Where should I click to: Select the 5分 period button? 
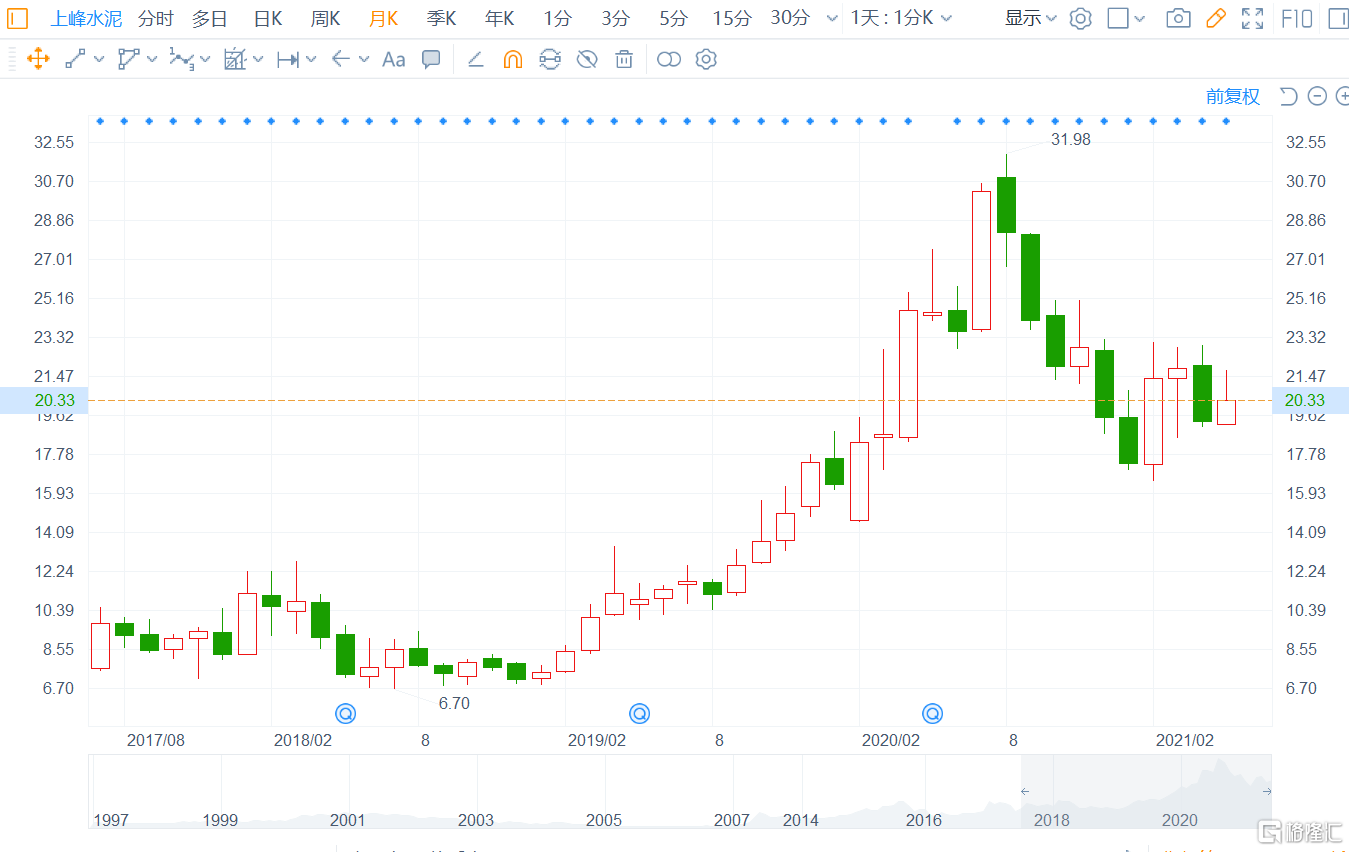(x=674, y=18)
